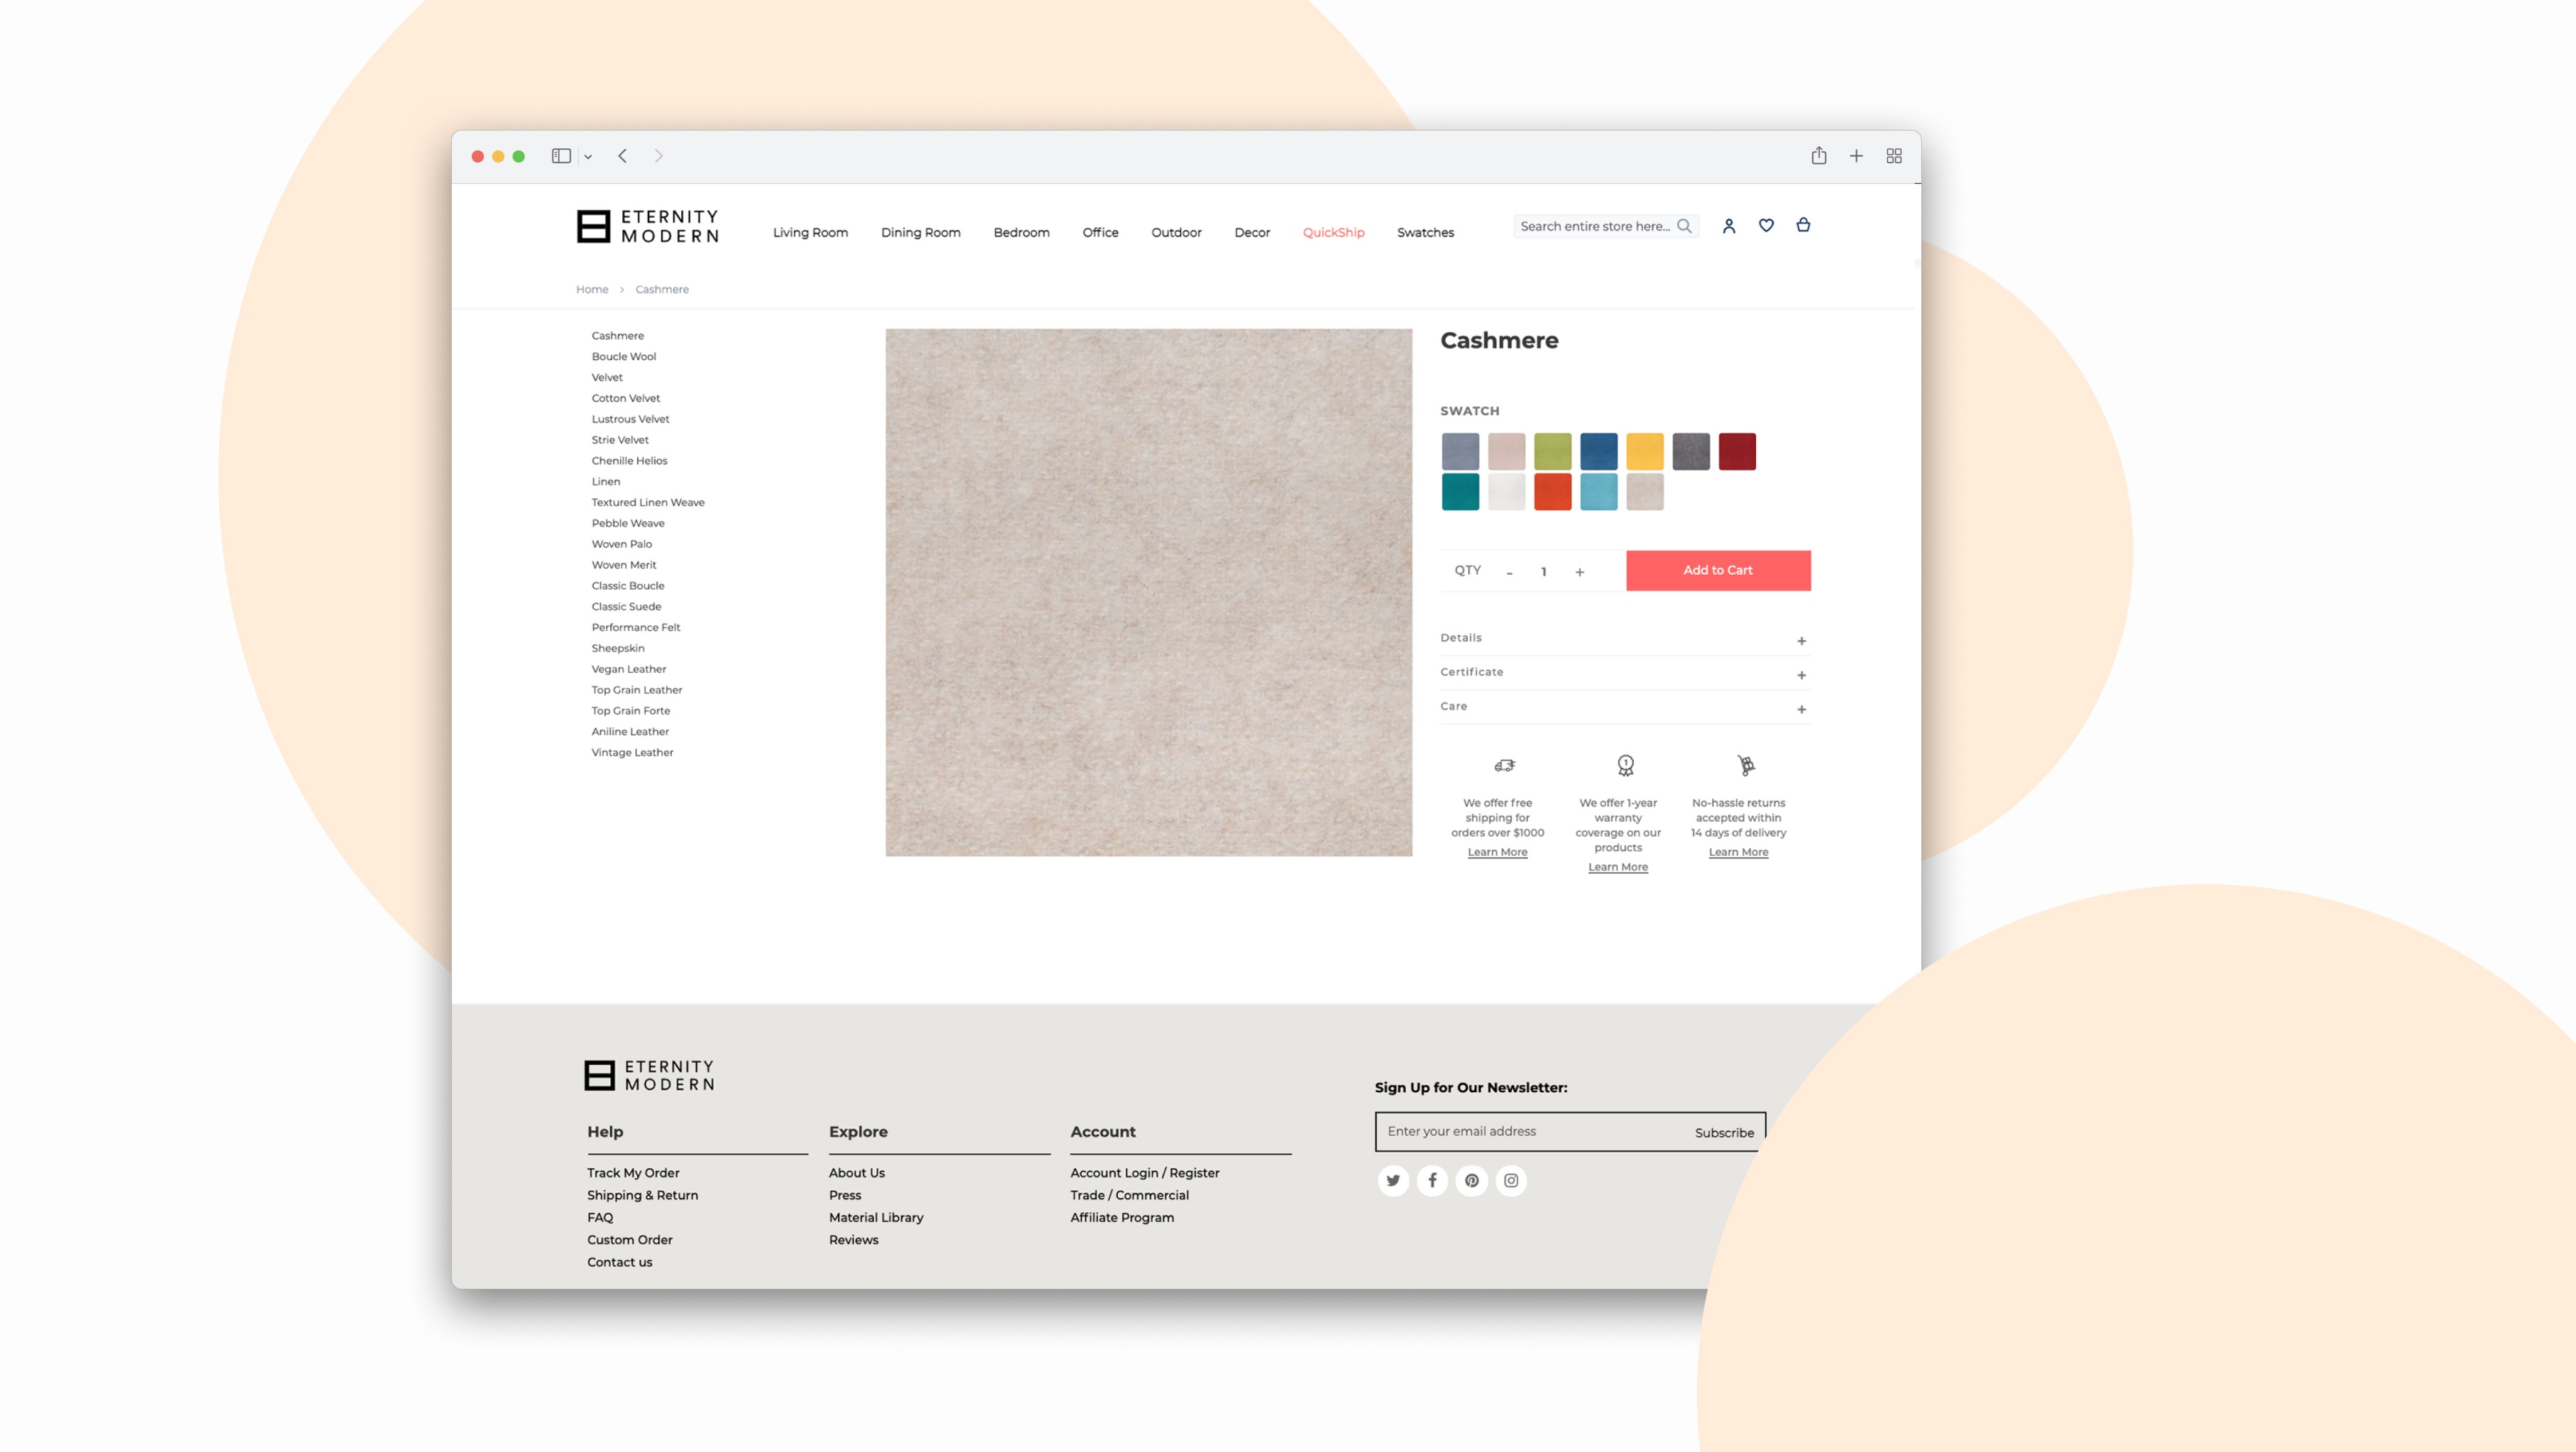
Task: Go to Home in the breadcrumb
Action: [592, 290]
